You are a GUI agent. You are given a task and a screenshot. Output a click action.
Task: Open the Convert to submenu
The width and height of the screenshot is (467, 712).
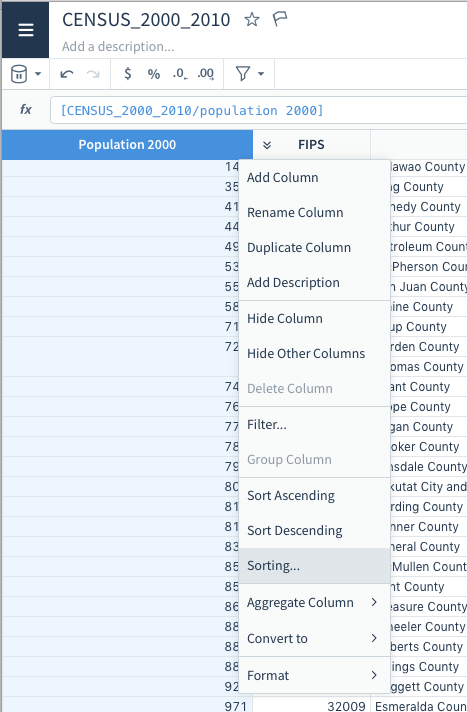314,638
